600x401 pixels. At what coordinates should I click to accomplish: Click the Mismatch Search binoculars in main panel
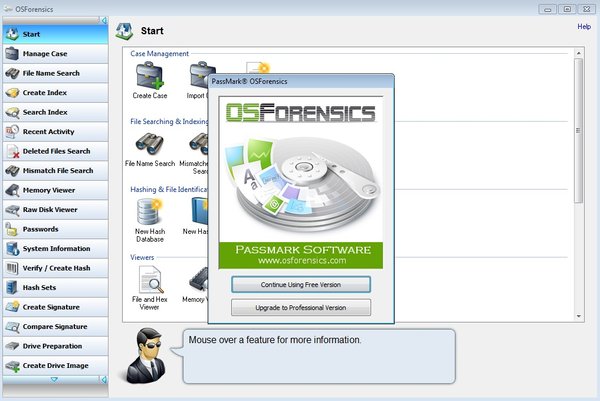click(x=199, y=143)
